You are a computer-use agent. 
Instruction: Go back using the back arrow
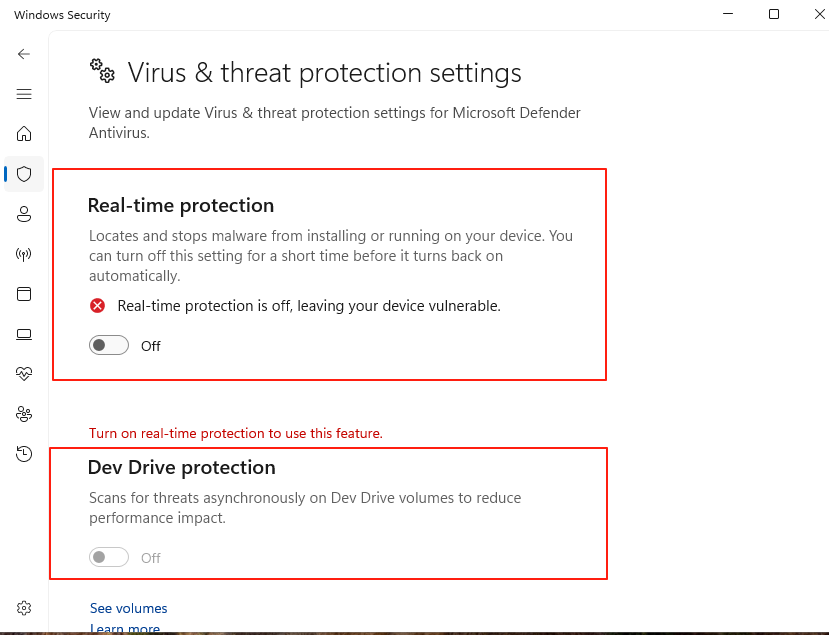pyautogui.click(x=24, y=54)
